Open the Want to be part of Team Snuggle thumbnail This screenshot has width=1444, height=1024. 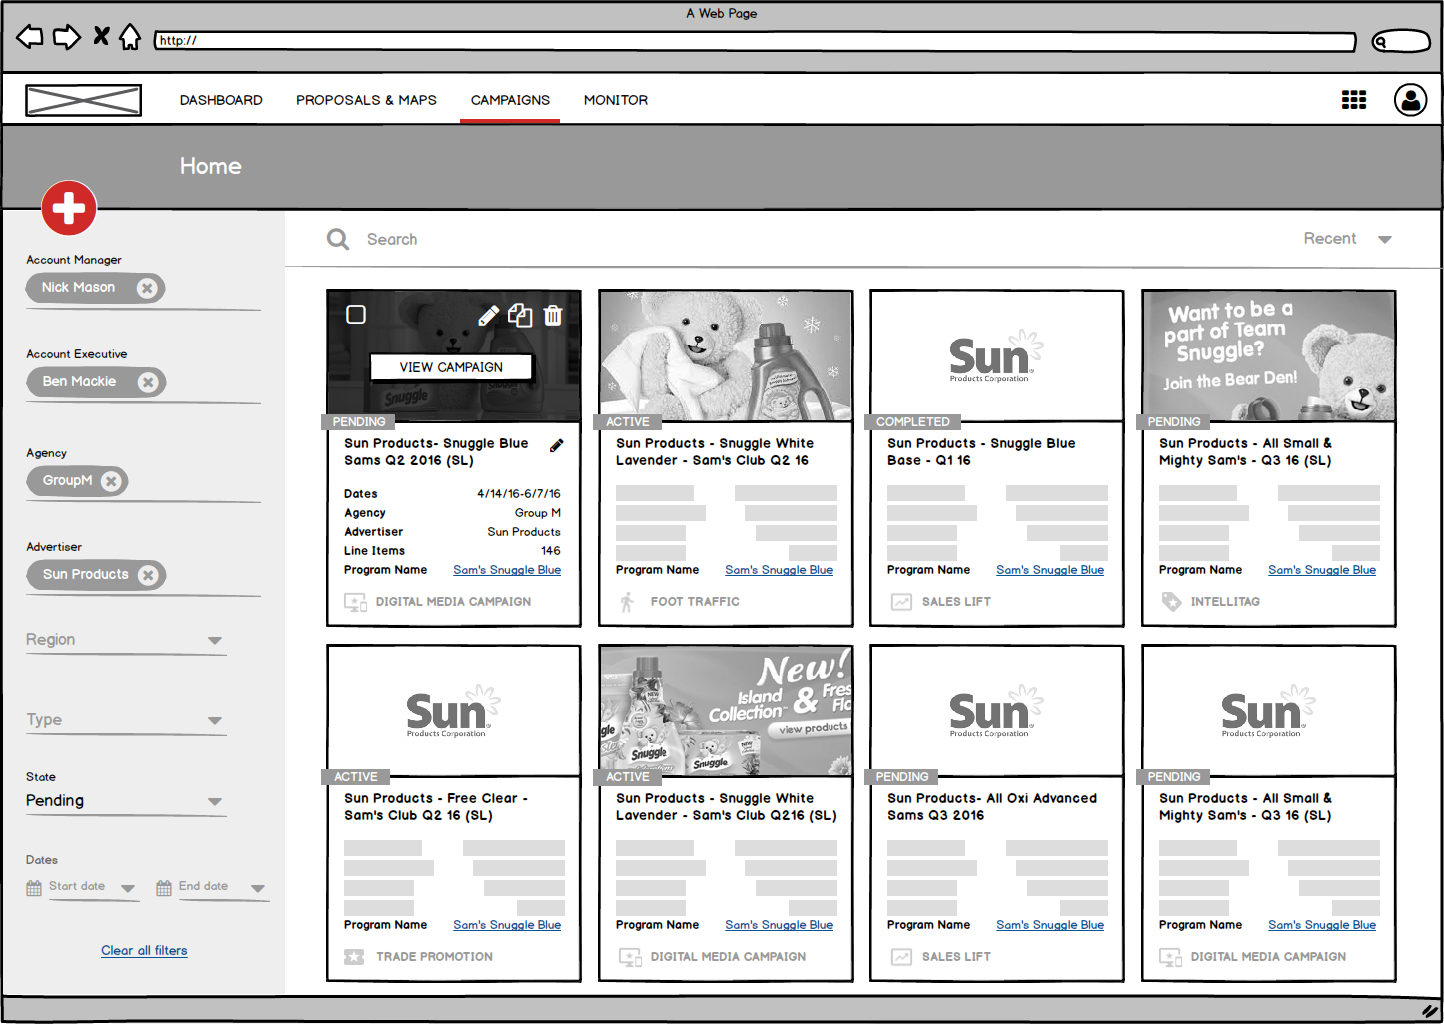(x=1268, y=355)
